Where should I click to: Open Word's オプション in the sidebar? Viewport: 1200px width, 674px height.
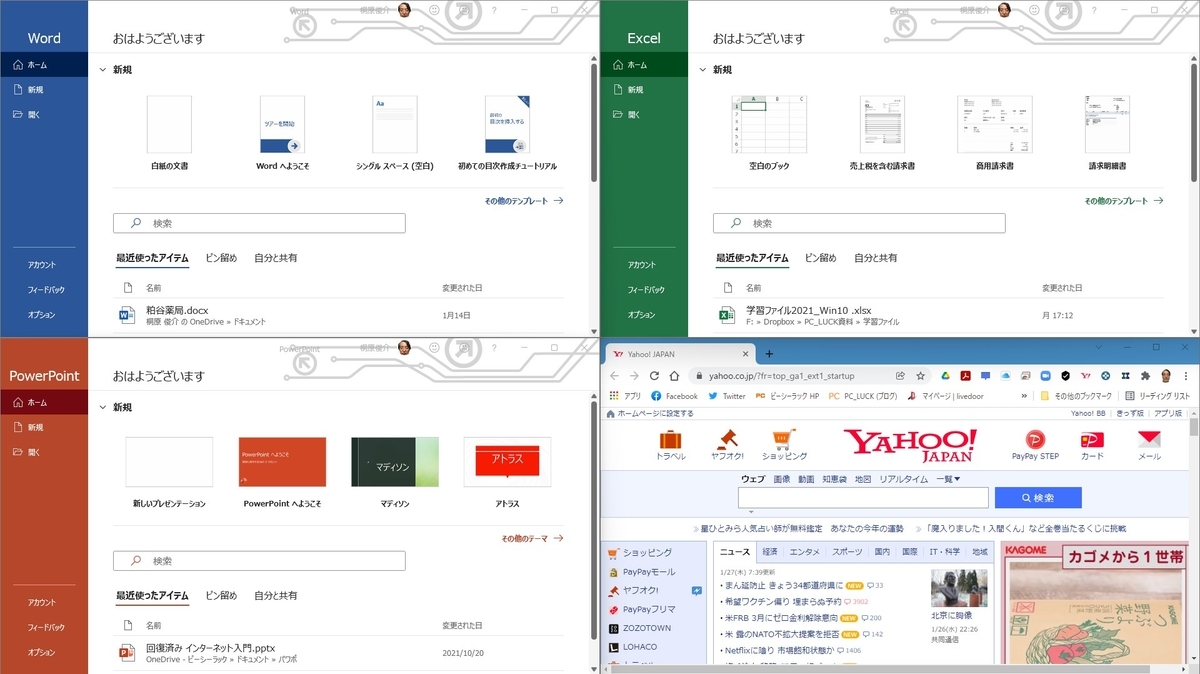pos(42,315)
